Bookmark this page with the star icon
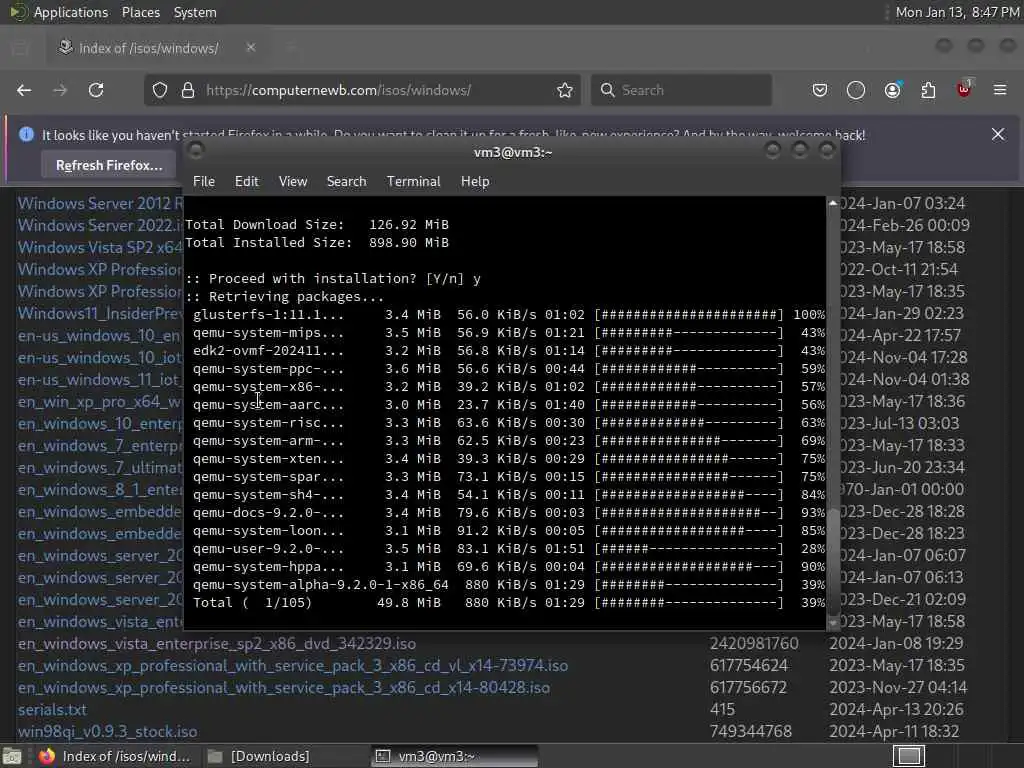Viewport: 1024px width, 768px height. [x=565, y=90]
